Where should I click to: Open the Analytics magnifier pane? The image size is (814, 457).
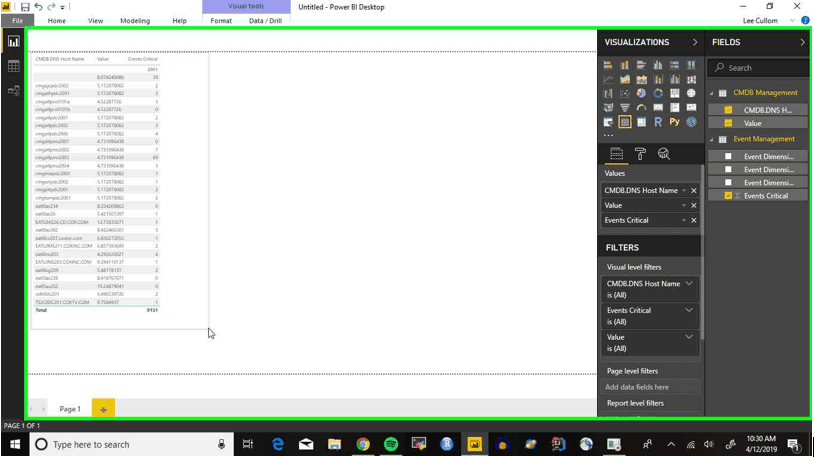click(663, 154)
